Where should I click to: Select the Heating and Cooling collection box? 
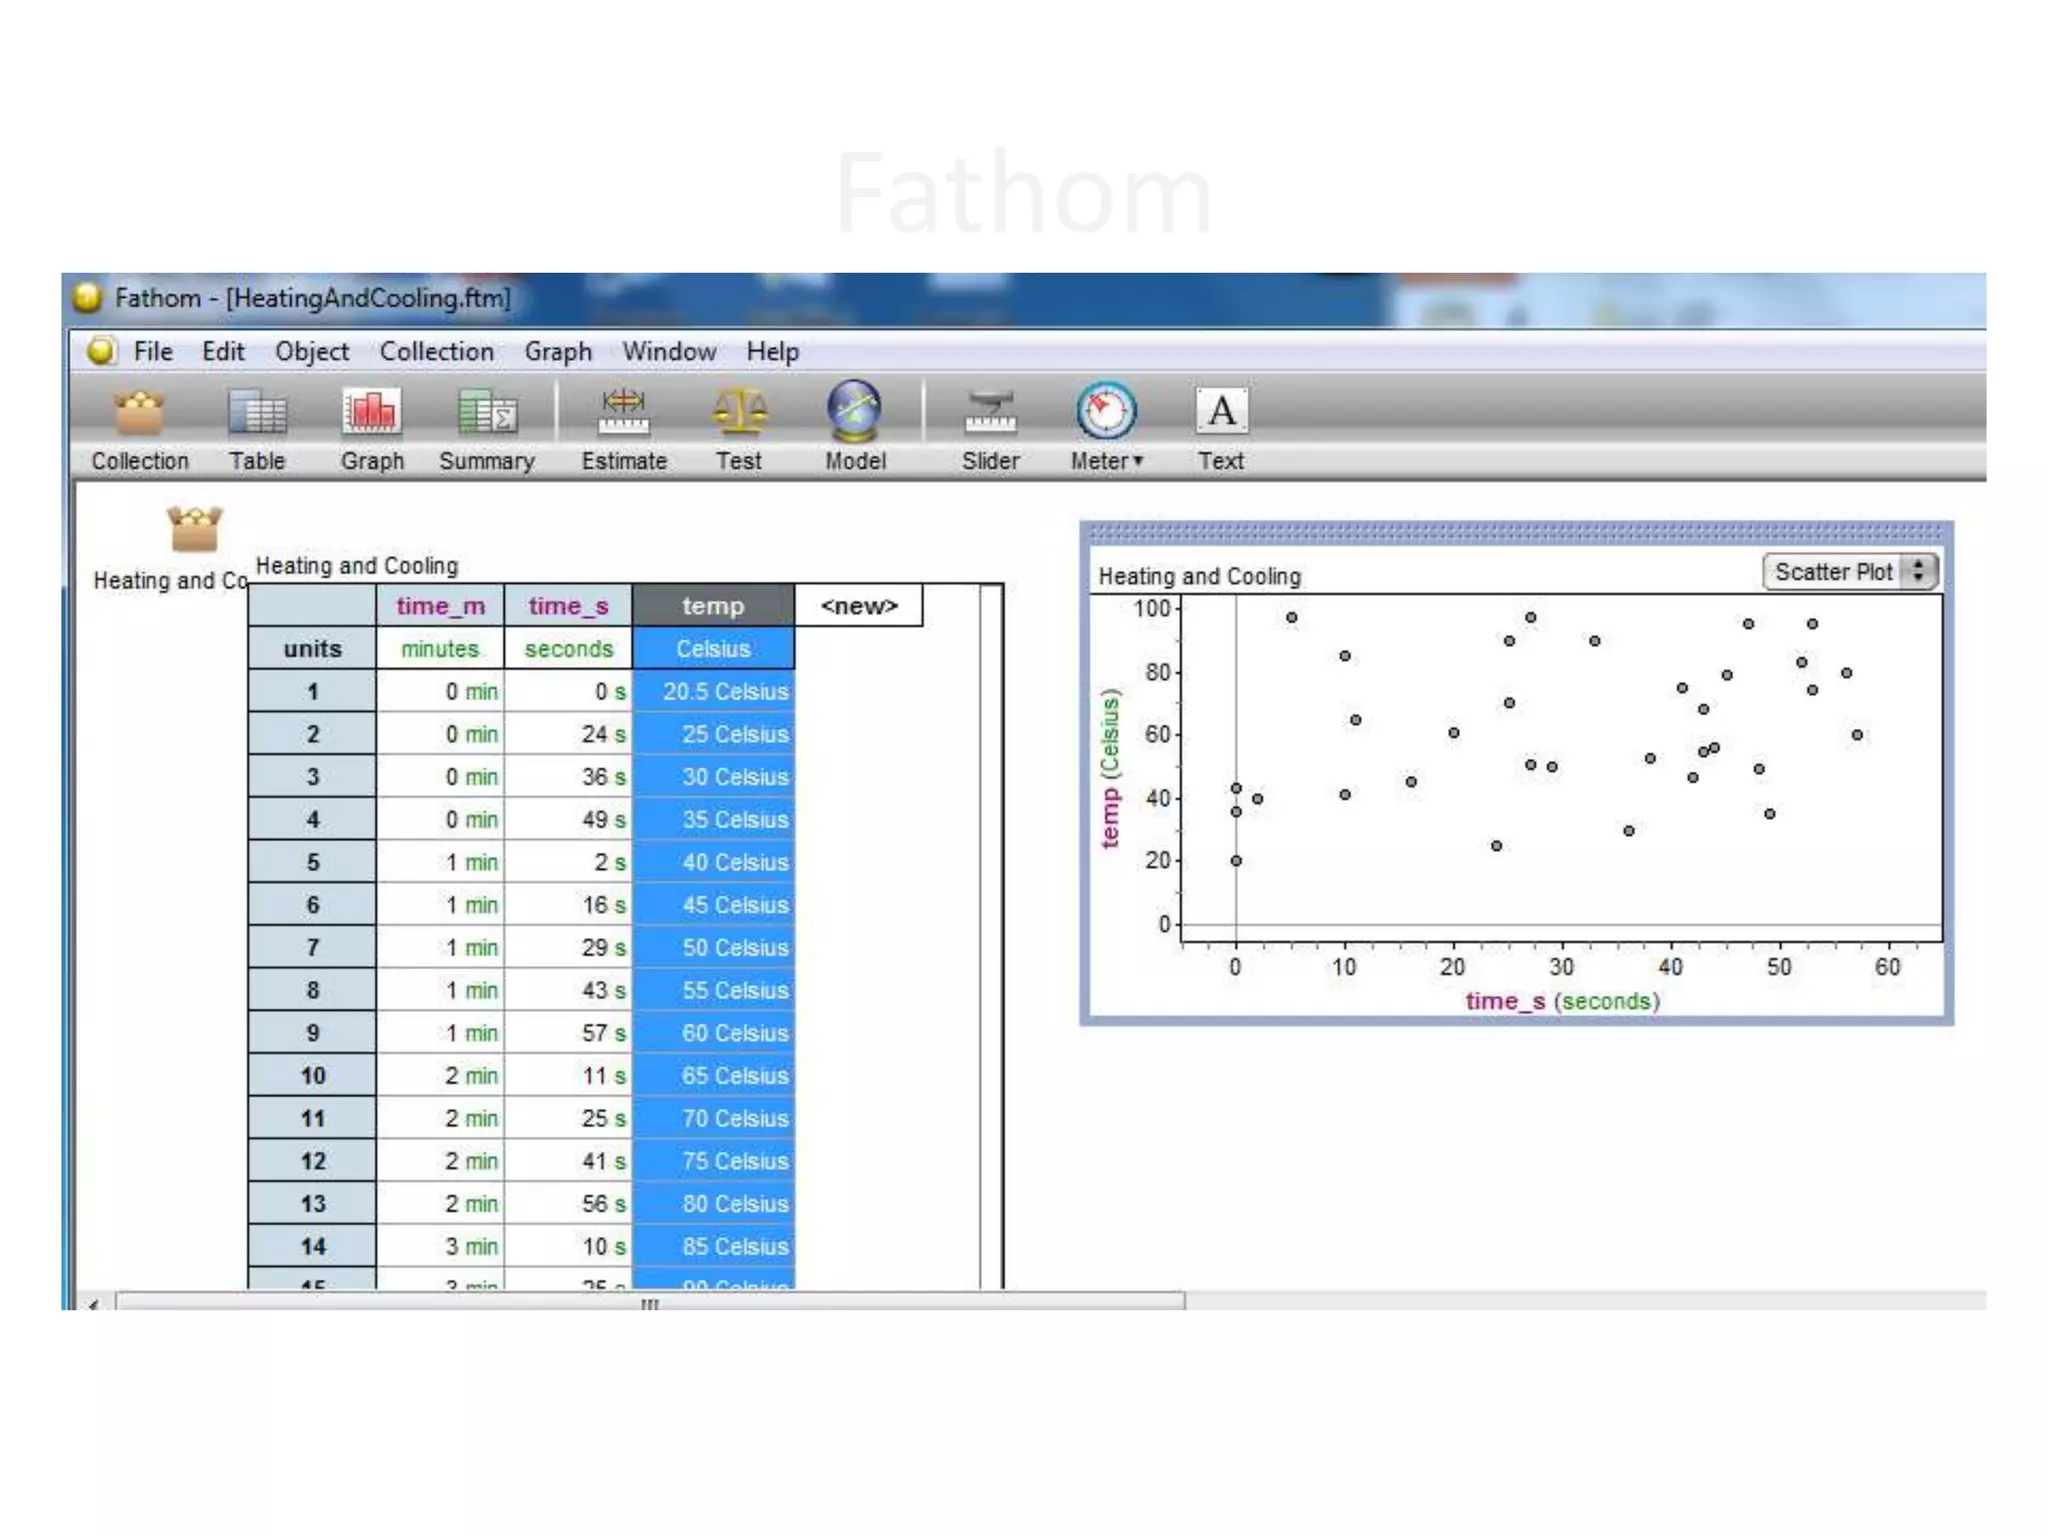tap(194, 529)
